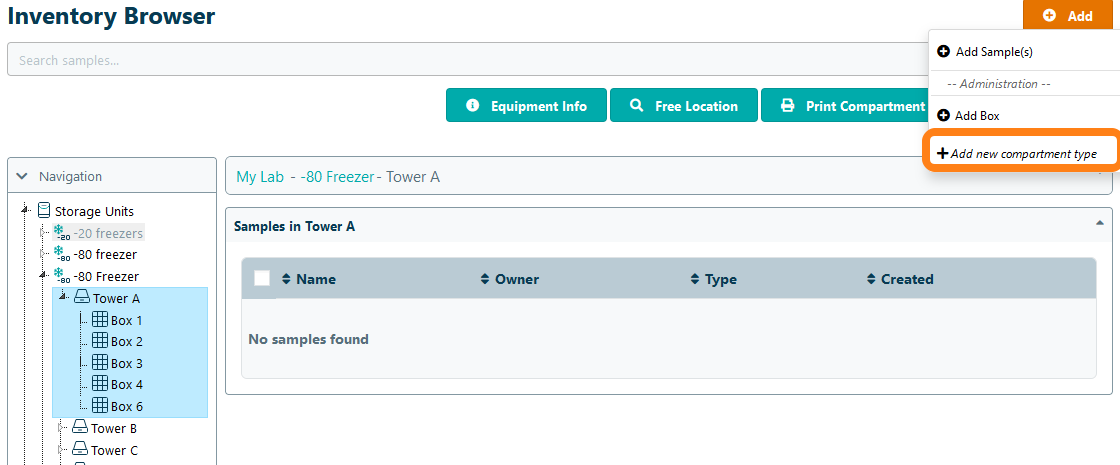Viewport: 1120px width, 465px height.
Task: Click the Storage Units database icon
Action: pyautogui.click(x=44, y=211)
